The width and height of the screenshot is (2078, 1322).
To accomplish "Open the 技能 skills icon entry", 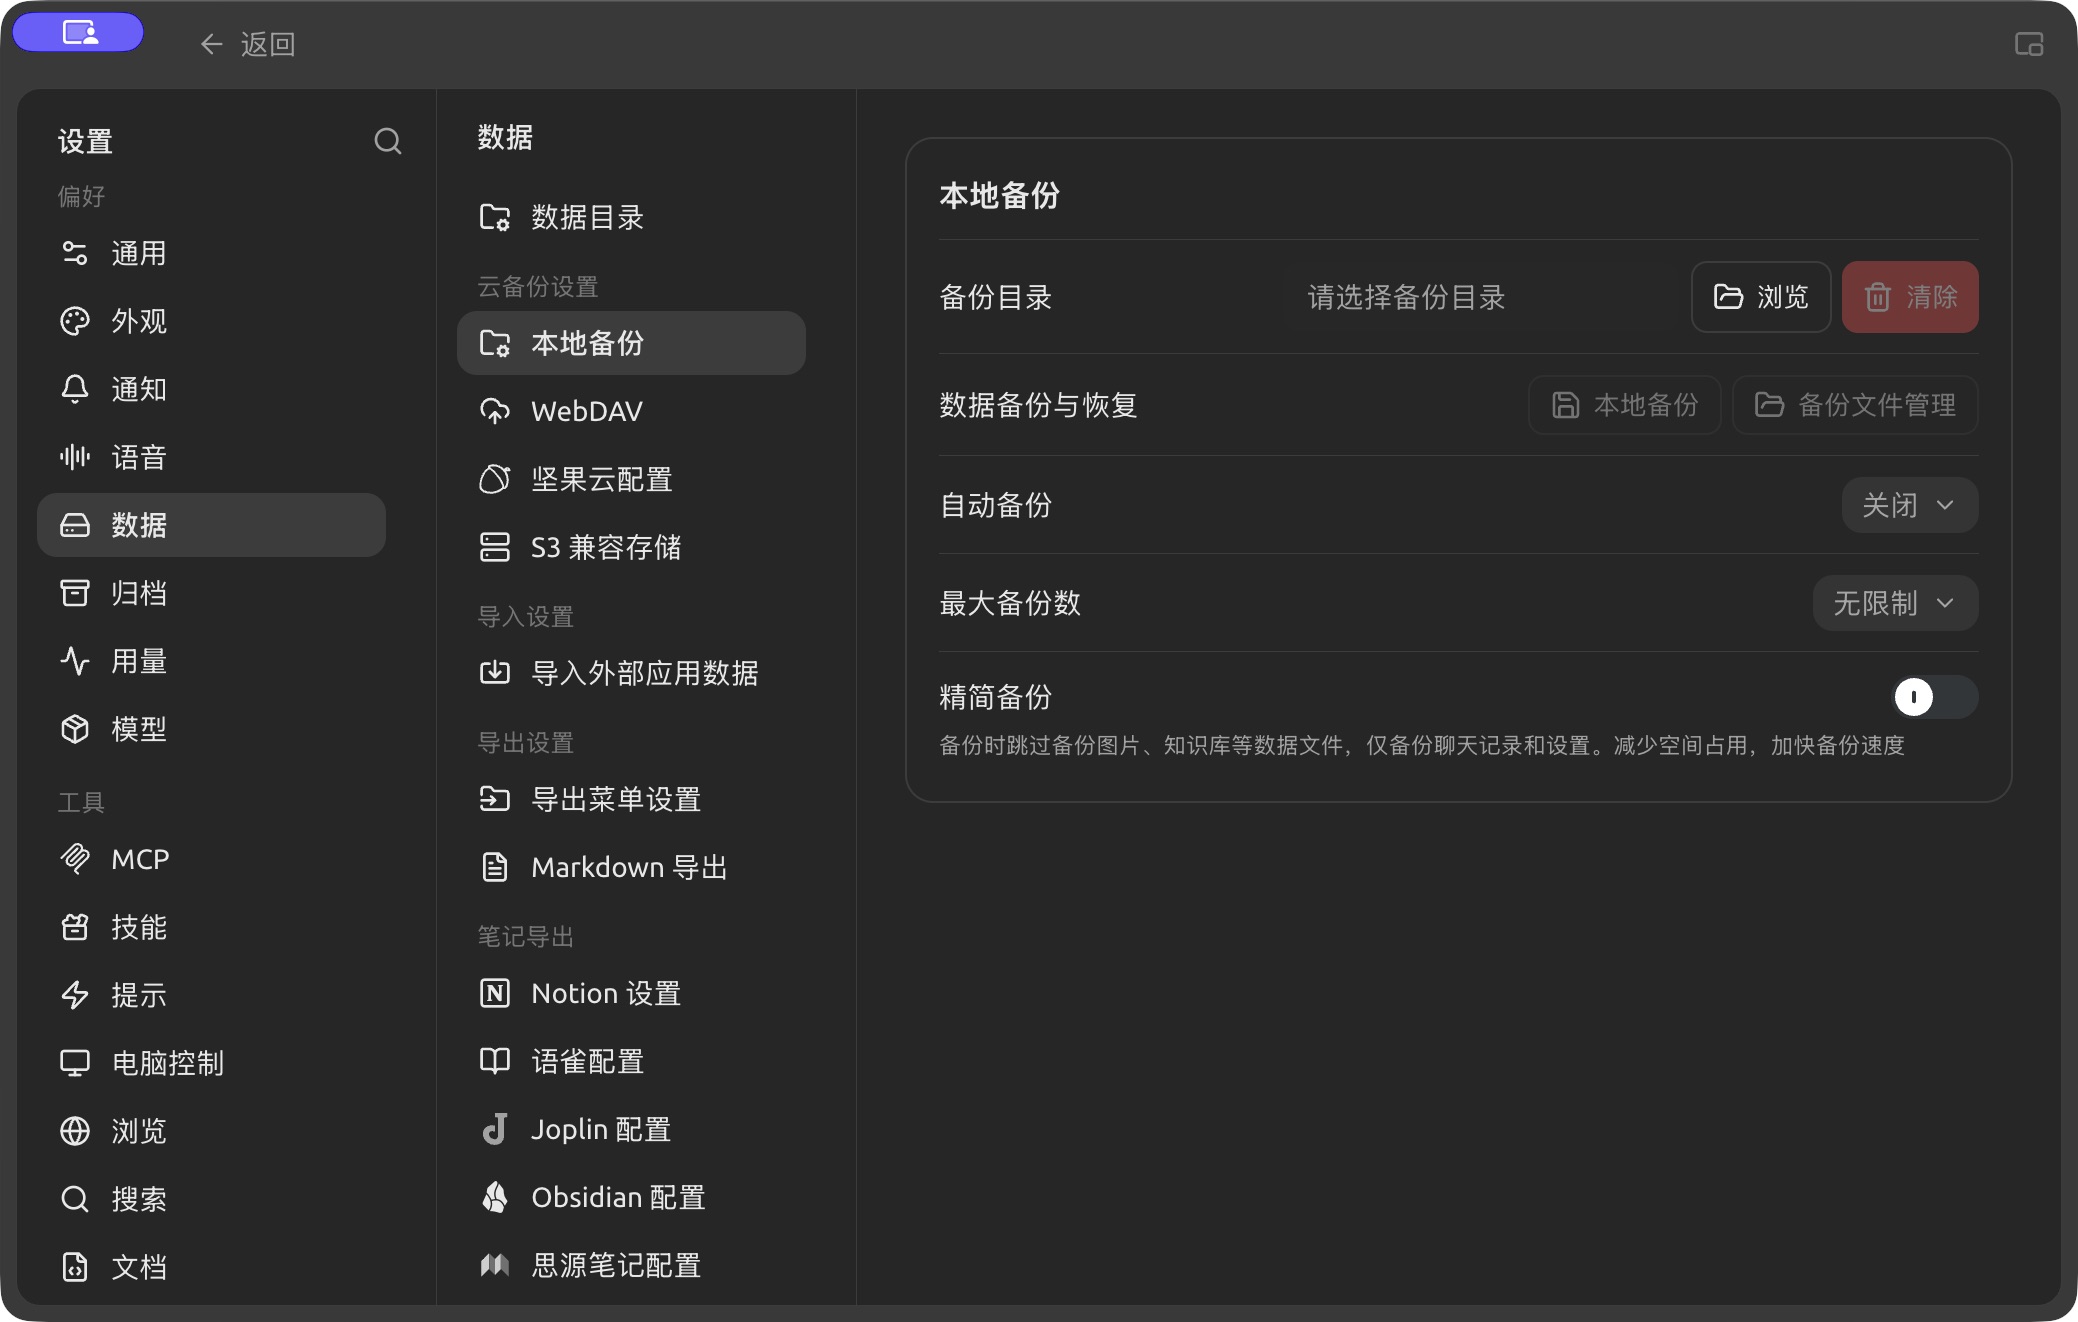I will click(75, 927).
